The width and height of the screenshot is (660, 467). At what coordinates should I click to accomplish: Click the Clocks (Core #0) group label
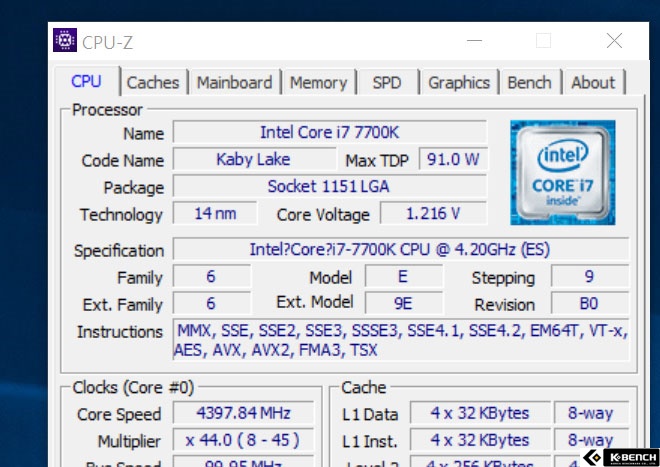point(133,387)
